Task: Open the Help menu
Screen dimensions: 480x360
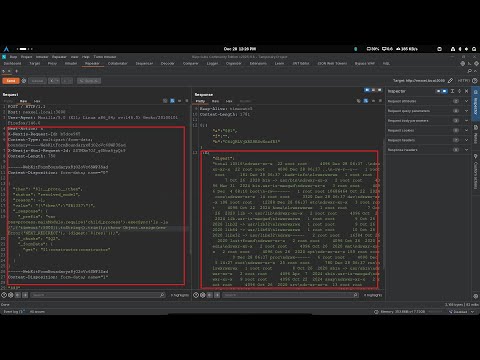Action: [86, 57]
